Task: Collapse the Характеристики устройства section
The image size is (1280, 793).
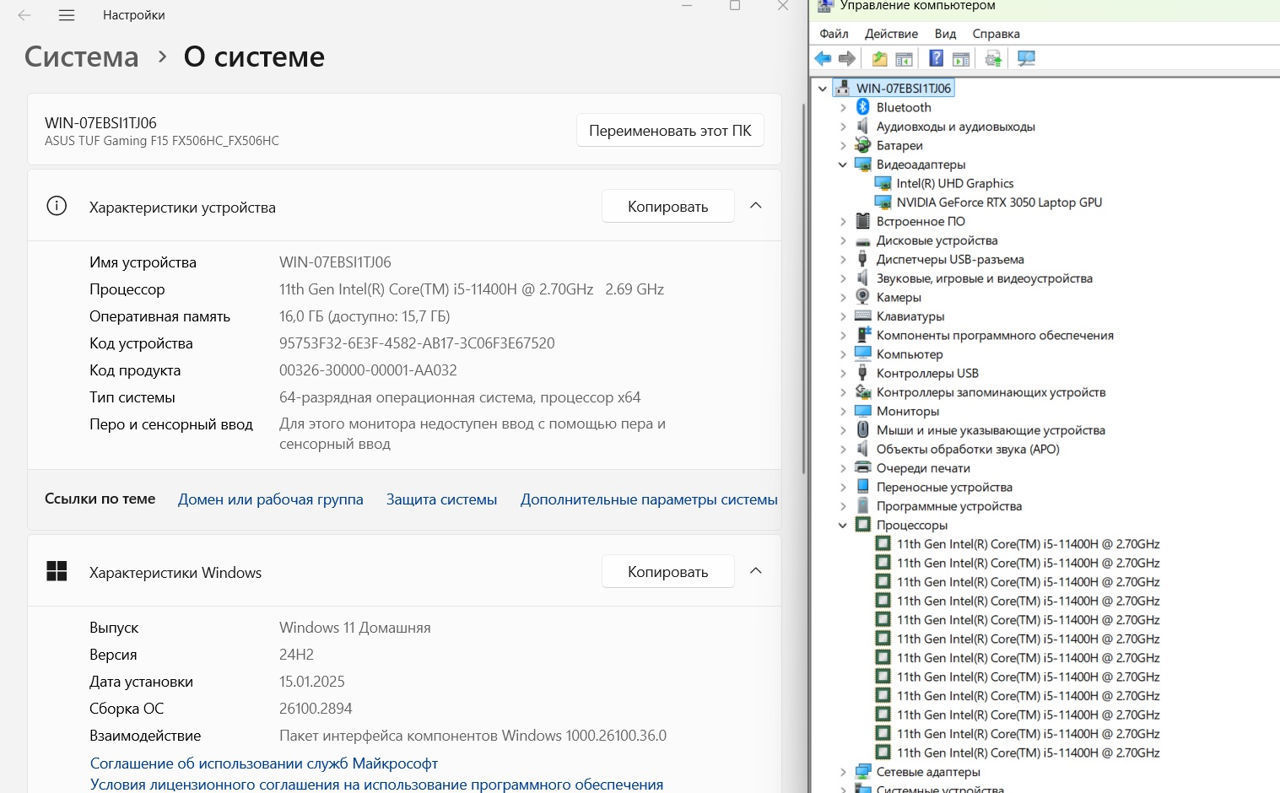Action: click(756, 206)
